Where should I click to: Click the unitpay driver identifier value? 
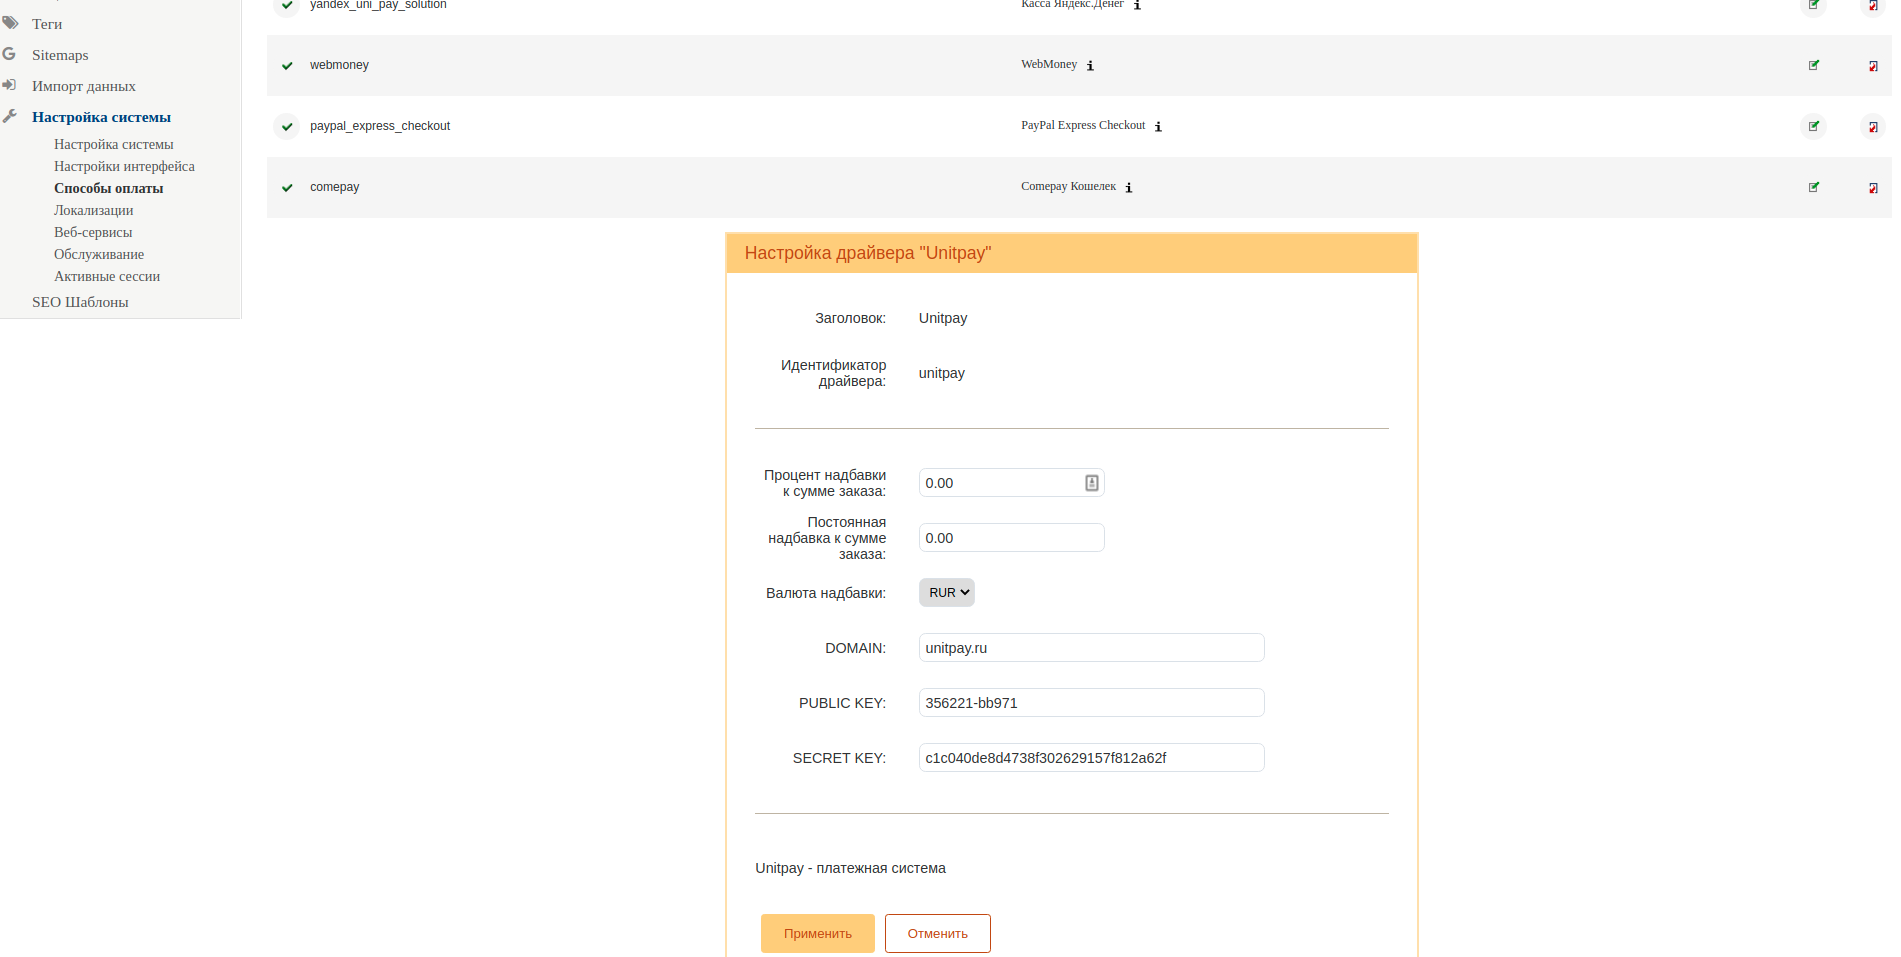[x=942, y=373]
